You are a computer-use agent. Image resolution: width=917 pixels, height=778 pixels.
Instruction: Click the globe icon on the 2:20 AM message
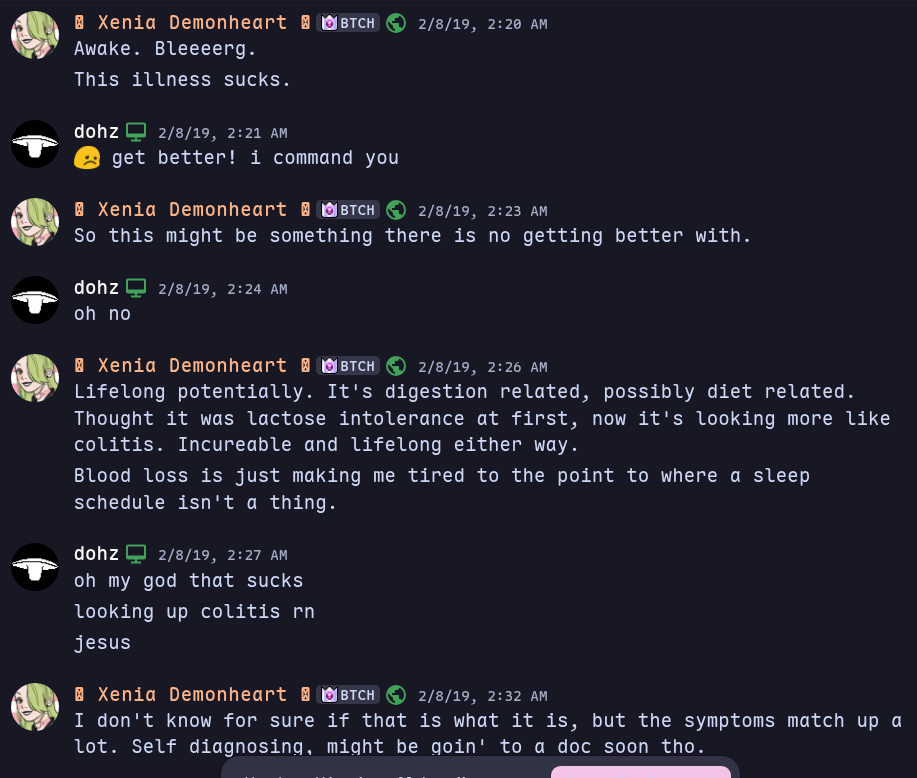click(x=396, y=23)
